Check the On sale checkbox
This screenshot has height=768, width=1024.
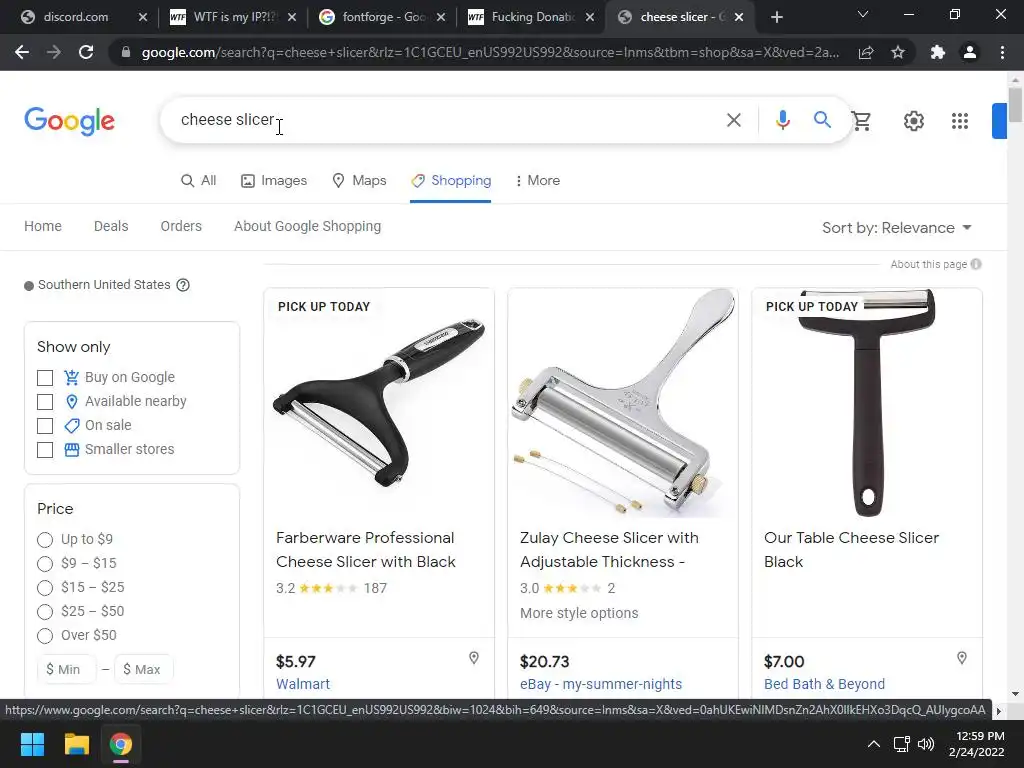click(45, 426)
